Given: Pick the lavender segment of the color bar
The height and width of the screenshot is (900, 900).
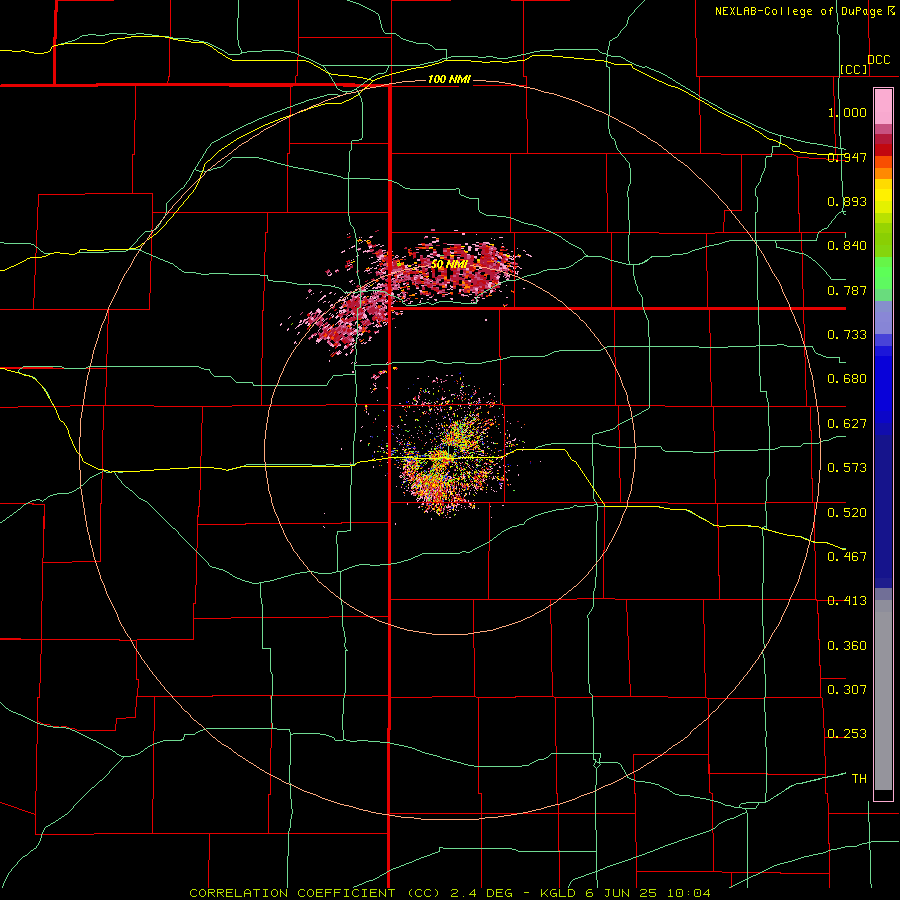Looking at the screenshot, I should (x=883, y=318).
